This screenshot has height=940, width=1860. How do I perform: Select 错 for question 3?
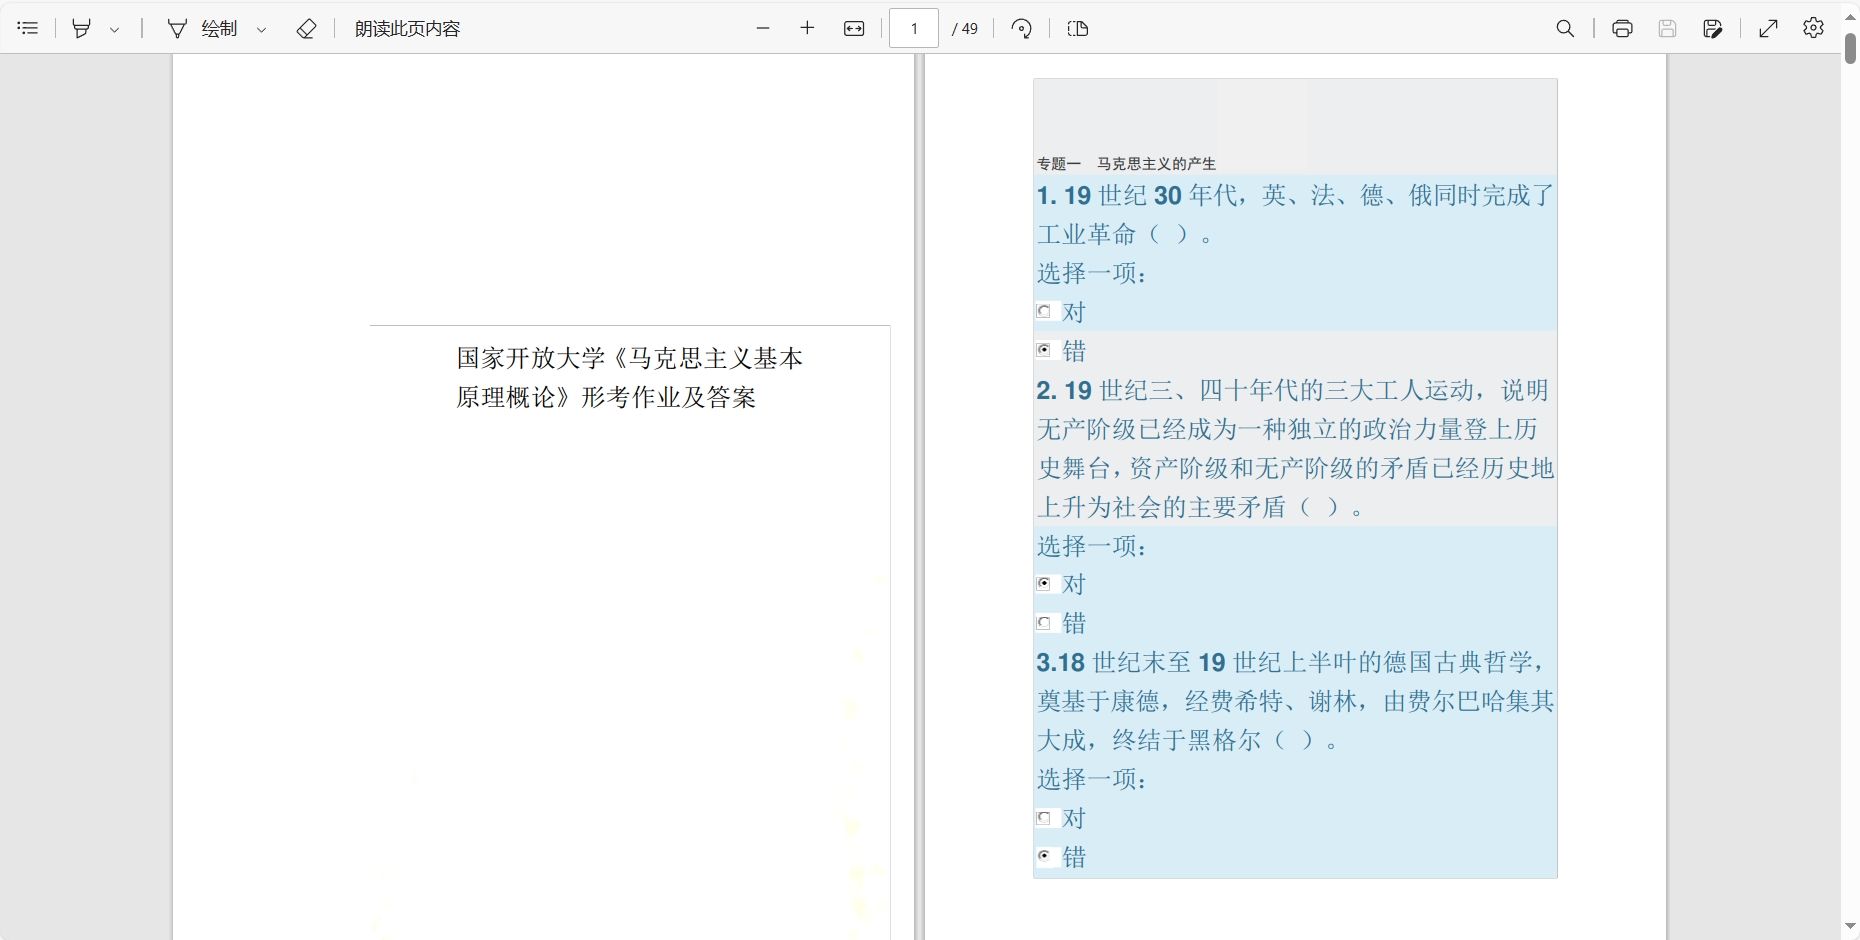(1044, 857)
